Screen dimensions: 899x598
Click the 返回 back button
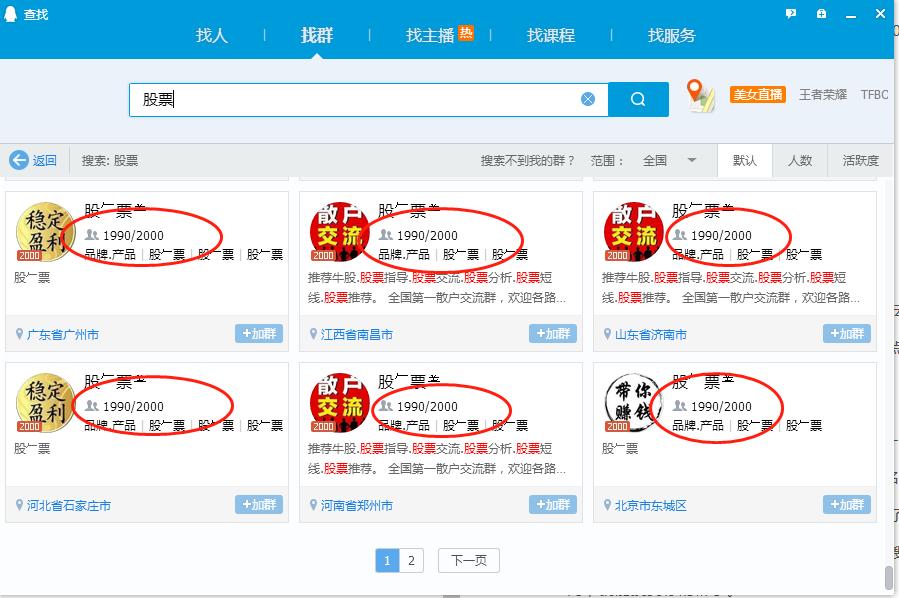[x=33, y=160]
